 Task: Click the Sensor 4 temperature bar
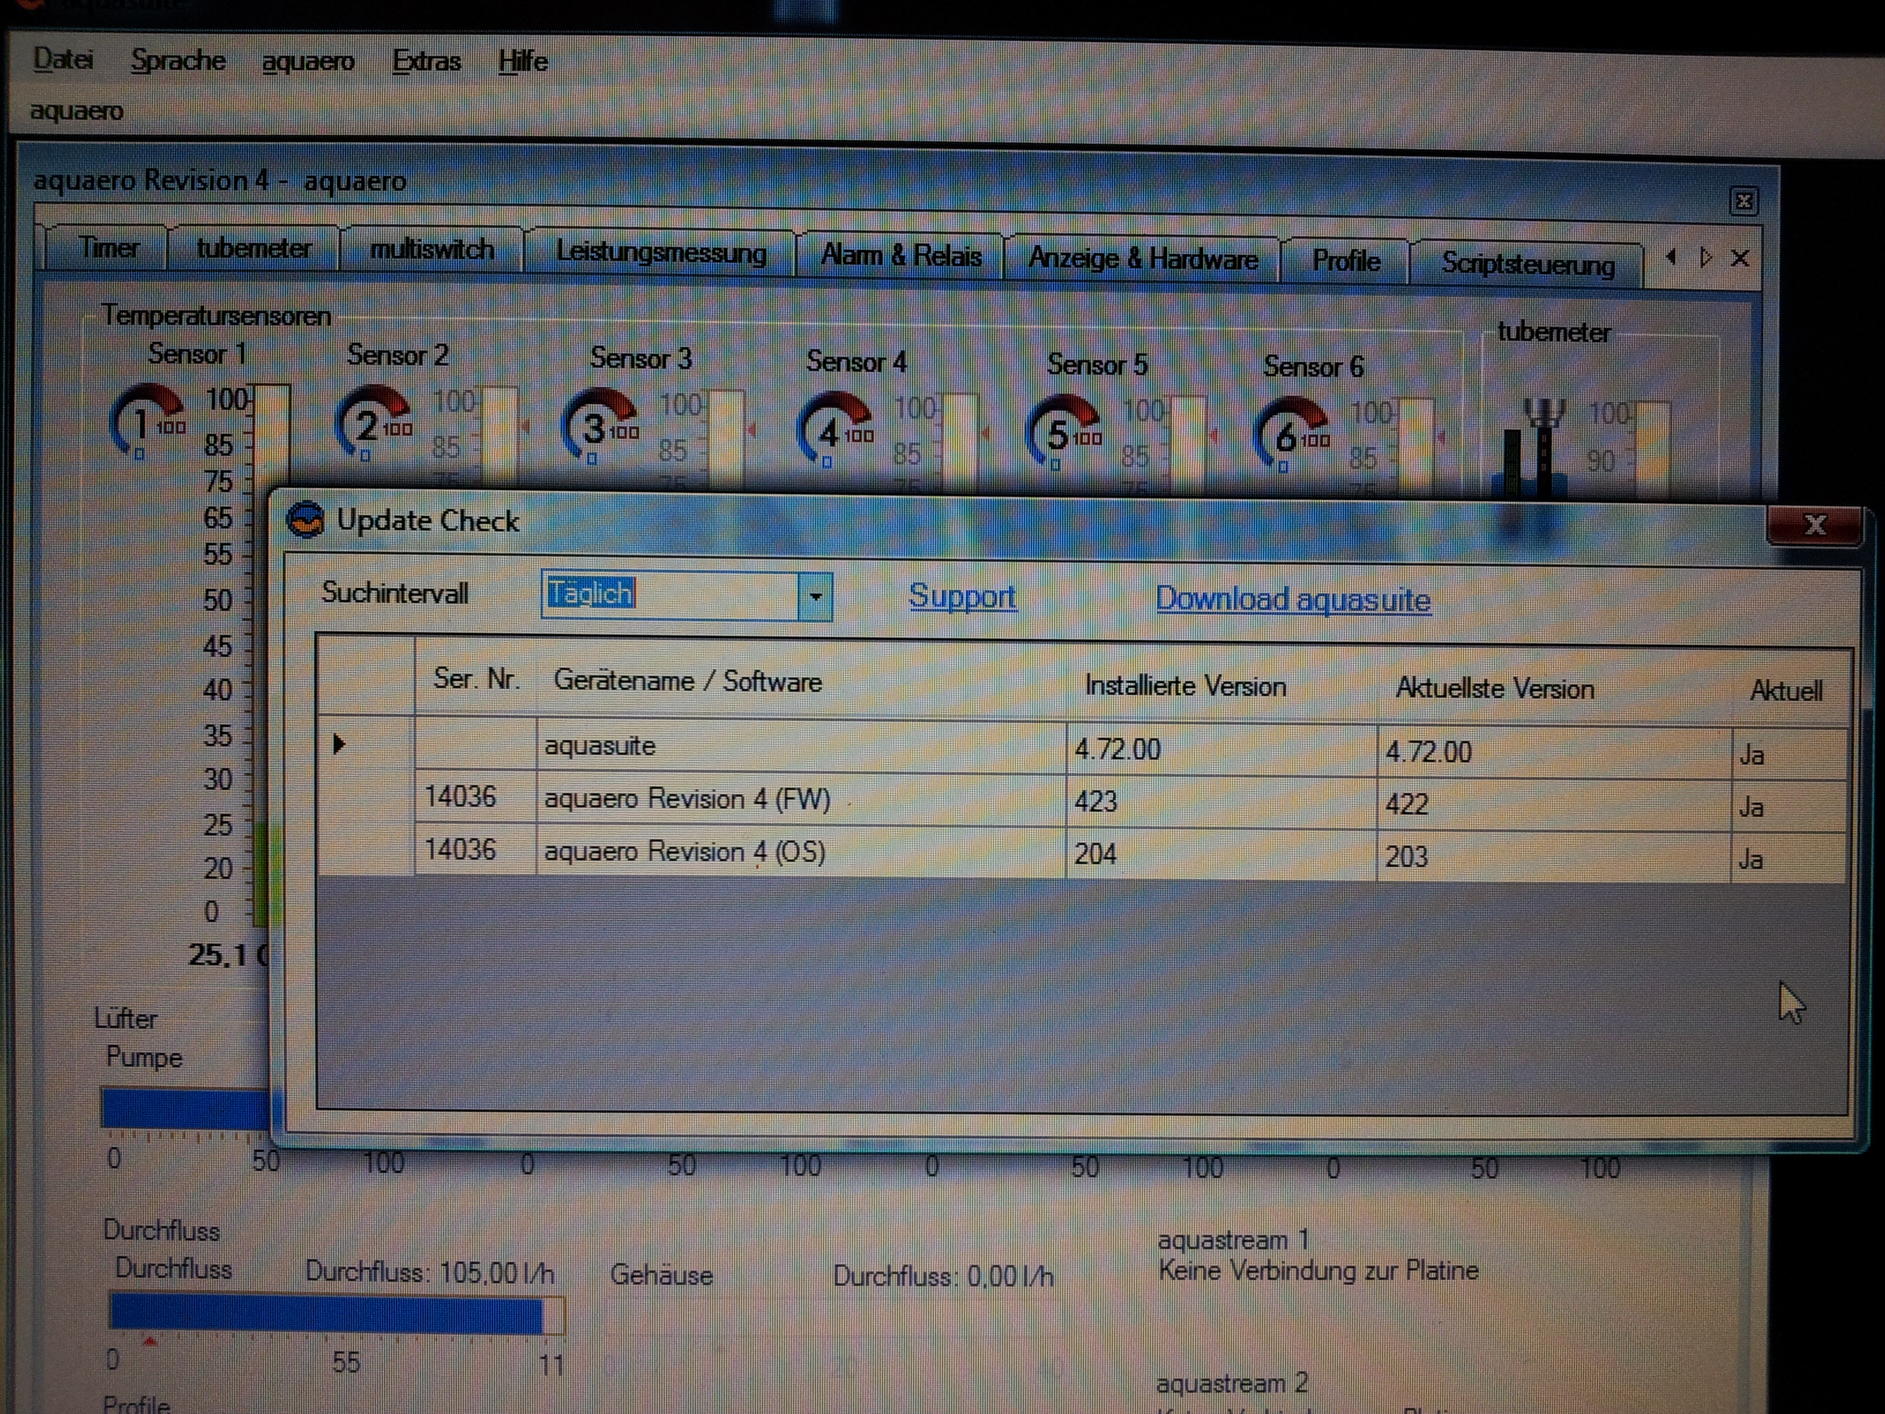pyautogui.click(x=960, y=444)
